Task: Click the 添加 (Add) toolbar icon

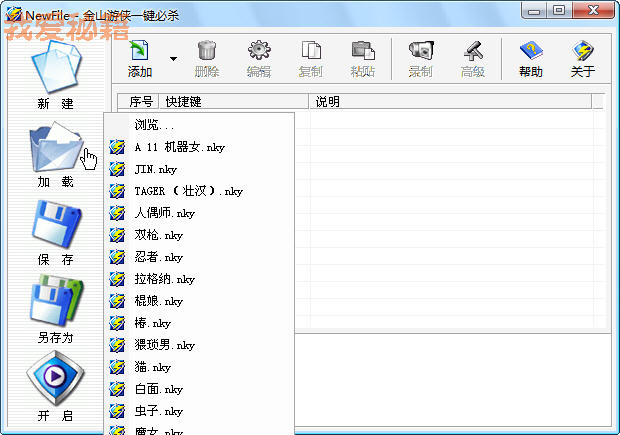Action: coord(140,57)
